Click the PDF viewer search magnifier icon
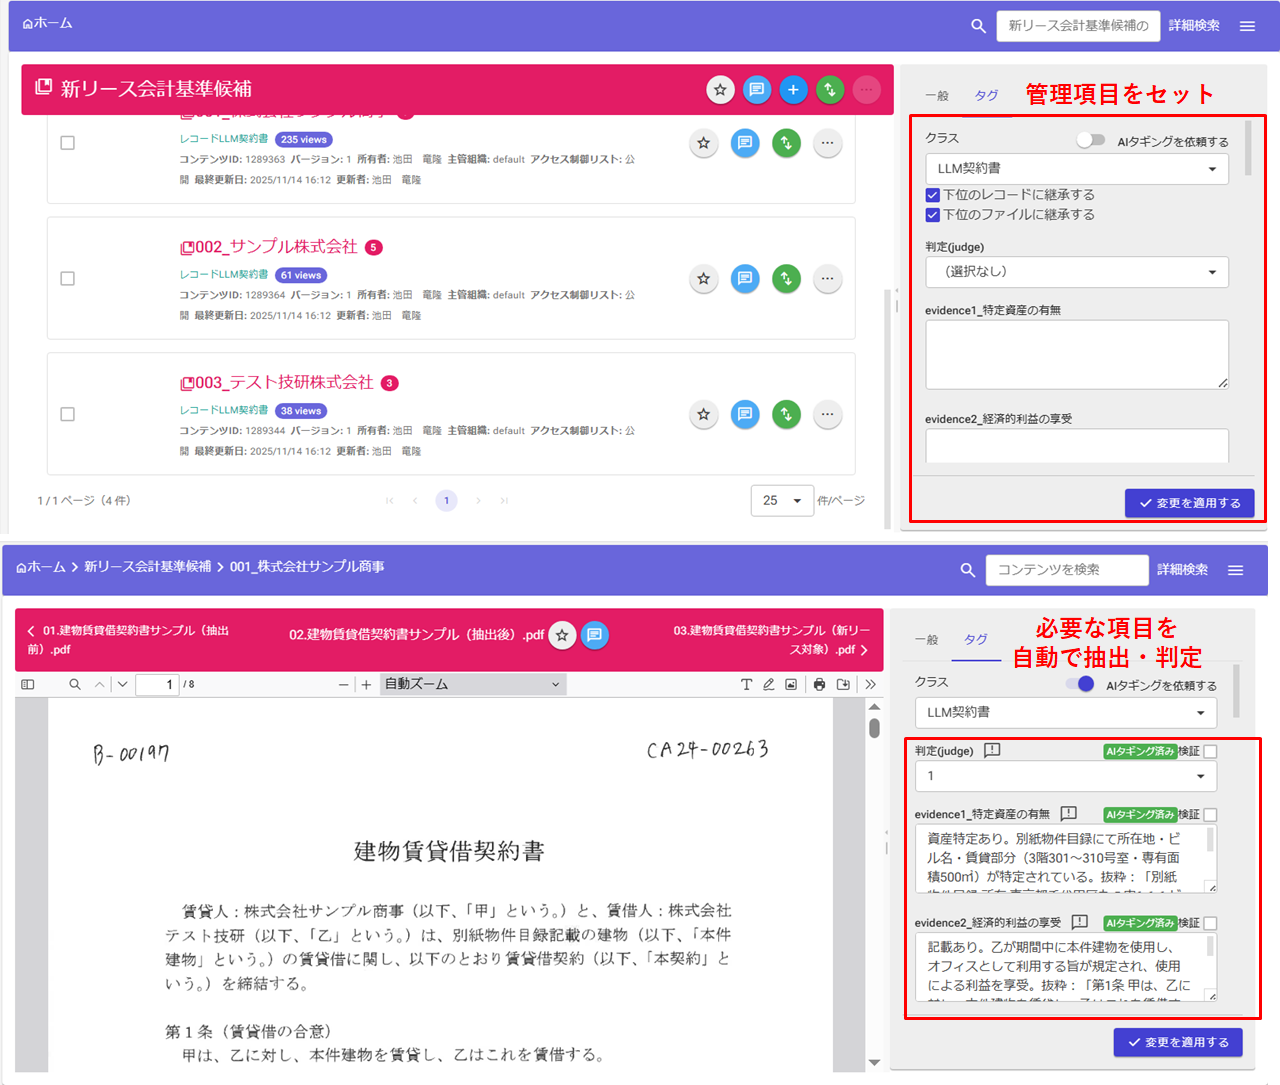Image resolution: width=1280 pixels, height=1085 pixels. pyautogui.click(x=75, y=684)
